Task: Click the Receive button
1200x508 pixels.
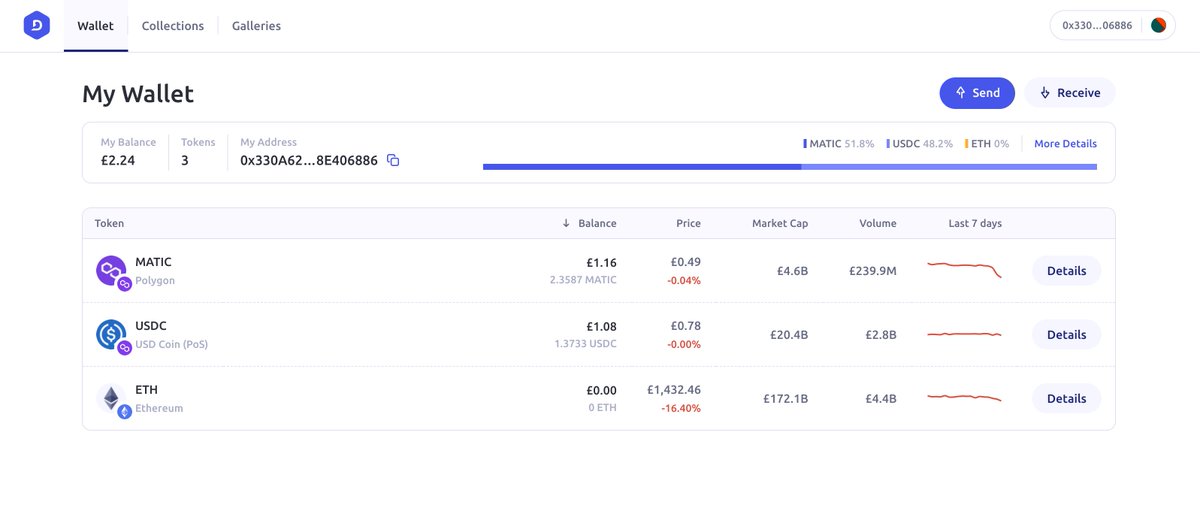Action: pos(1070,93)
